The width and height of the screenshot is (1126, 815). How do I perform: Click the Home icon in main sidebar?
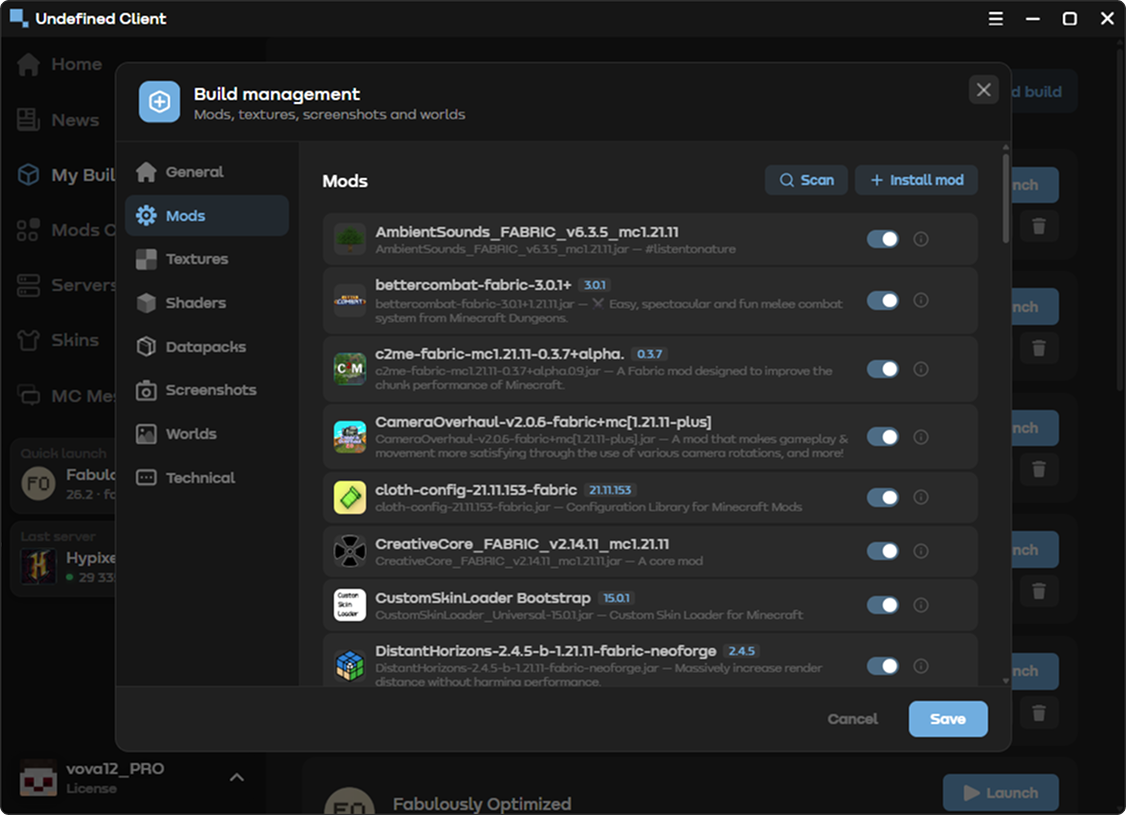(29, 64)
